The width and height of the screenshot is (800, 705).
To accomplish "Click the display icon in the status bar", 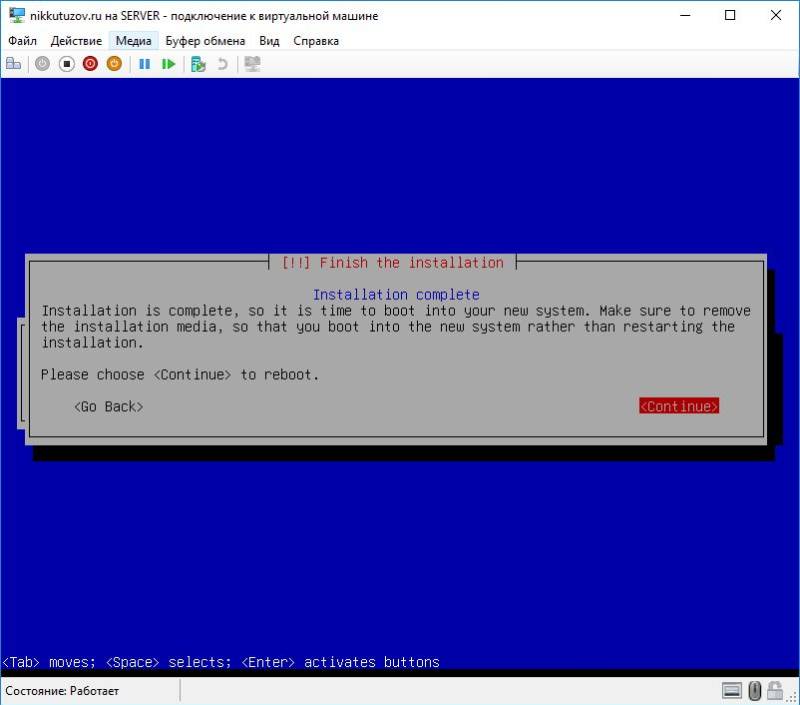I will [731, 691].
